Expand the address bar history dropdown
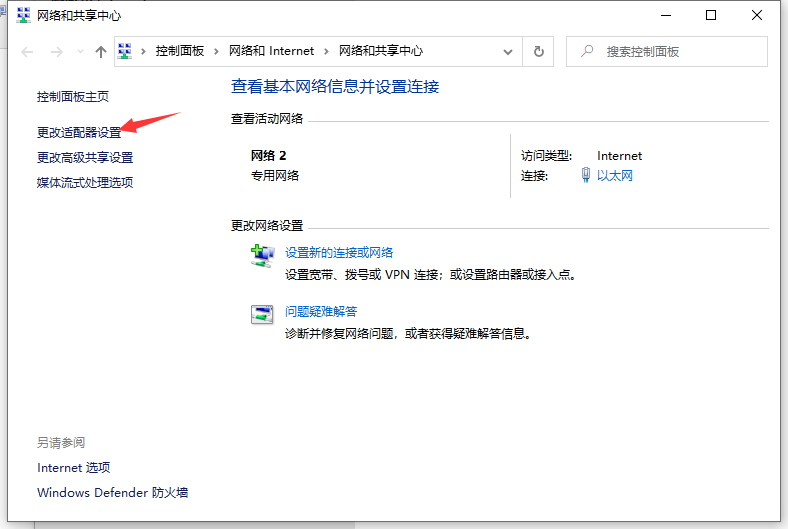Image resolution: width=788 pixels, height=529 pixels. pos(509,51)
